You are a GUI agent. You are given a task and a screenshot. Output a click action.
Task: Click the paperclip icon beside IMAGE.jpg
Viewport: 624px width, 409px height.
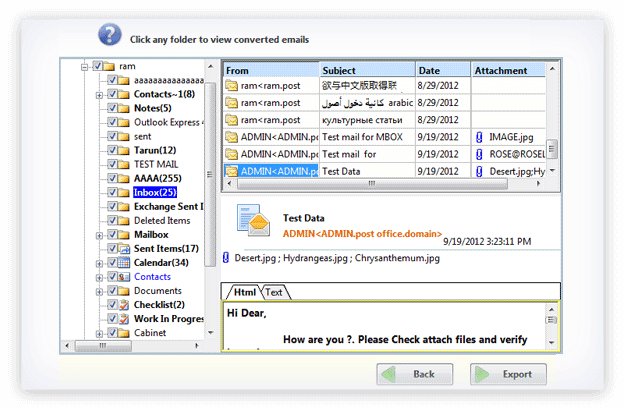tap(479, 136)
